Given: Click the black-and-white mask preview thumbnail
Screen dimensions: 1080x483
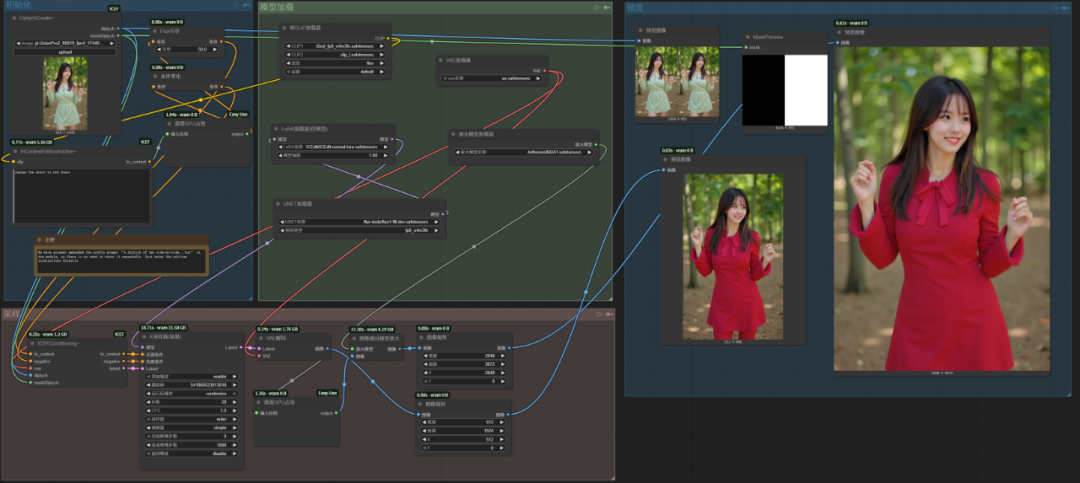Looking at the screenshot, I should click(785, 89).
